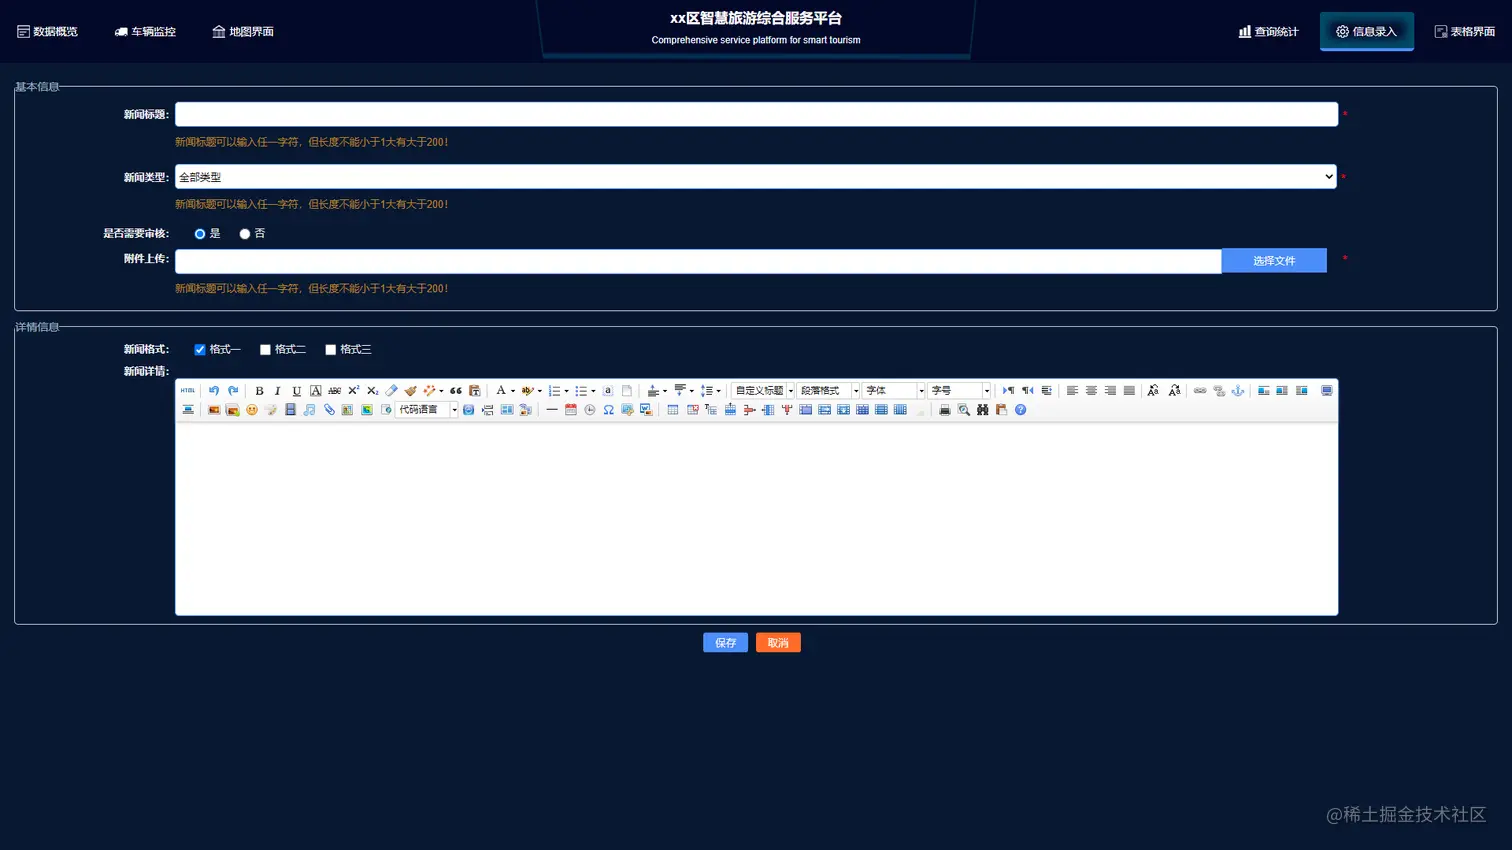1512x850 pixels.
Task: Click inside the 新闻详情 editor body
Action: click(756, 518)
